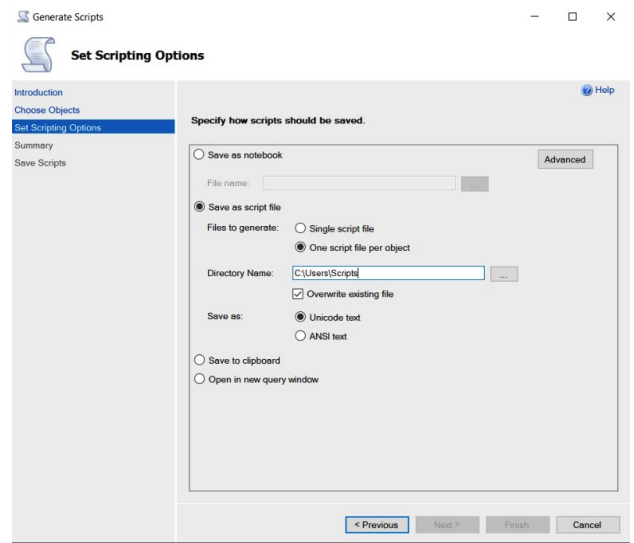This screenshot has width=634, height=543.
Task: Go to the Introduction step
Action: [x=38, y=92]
